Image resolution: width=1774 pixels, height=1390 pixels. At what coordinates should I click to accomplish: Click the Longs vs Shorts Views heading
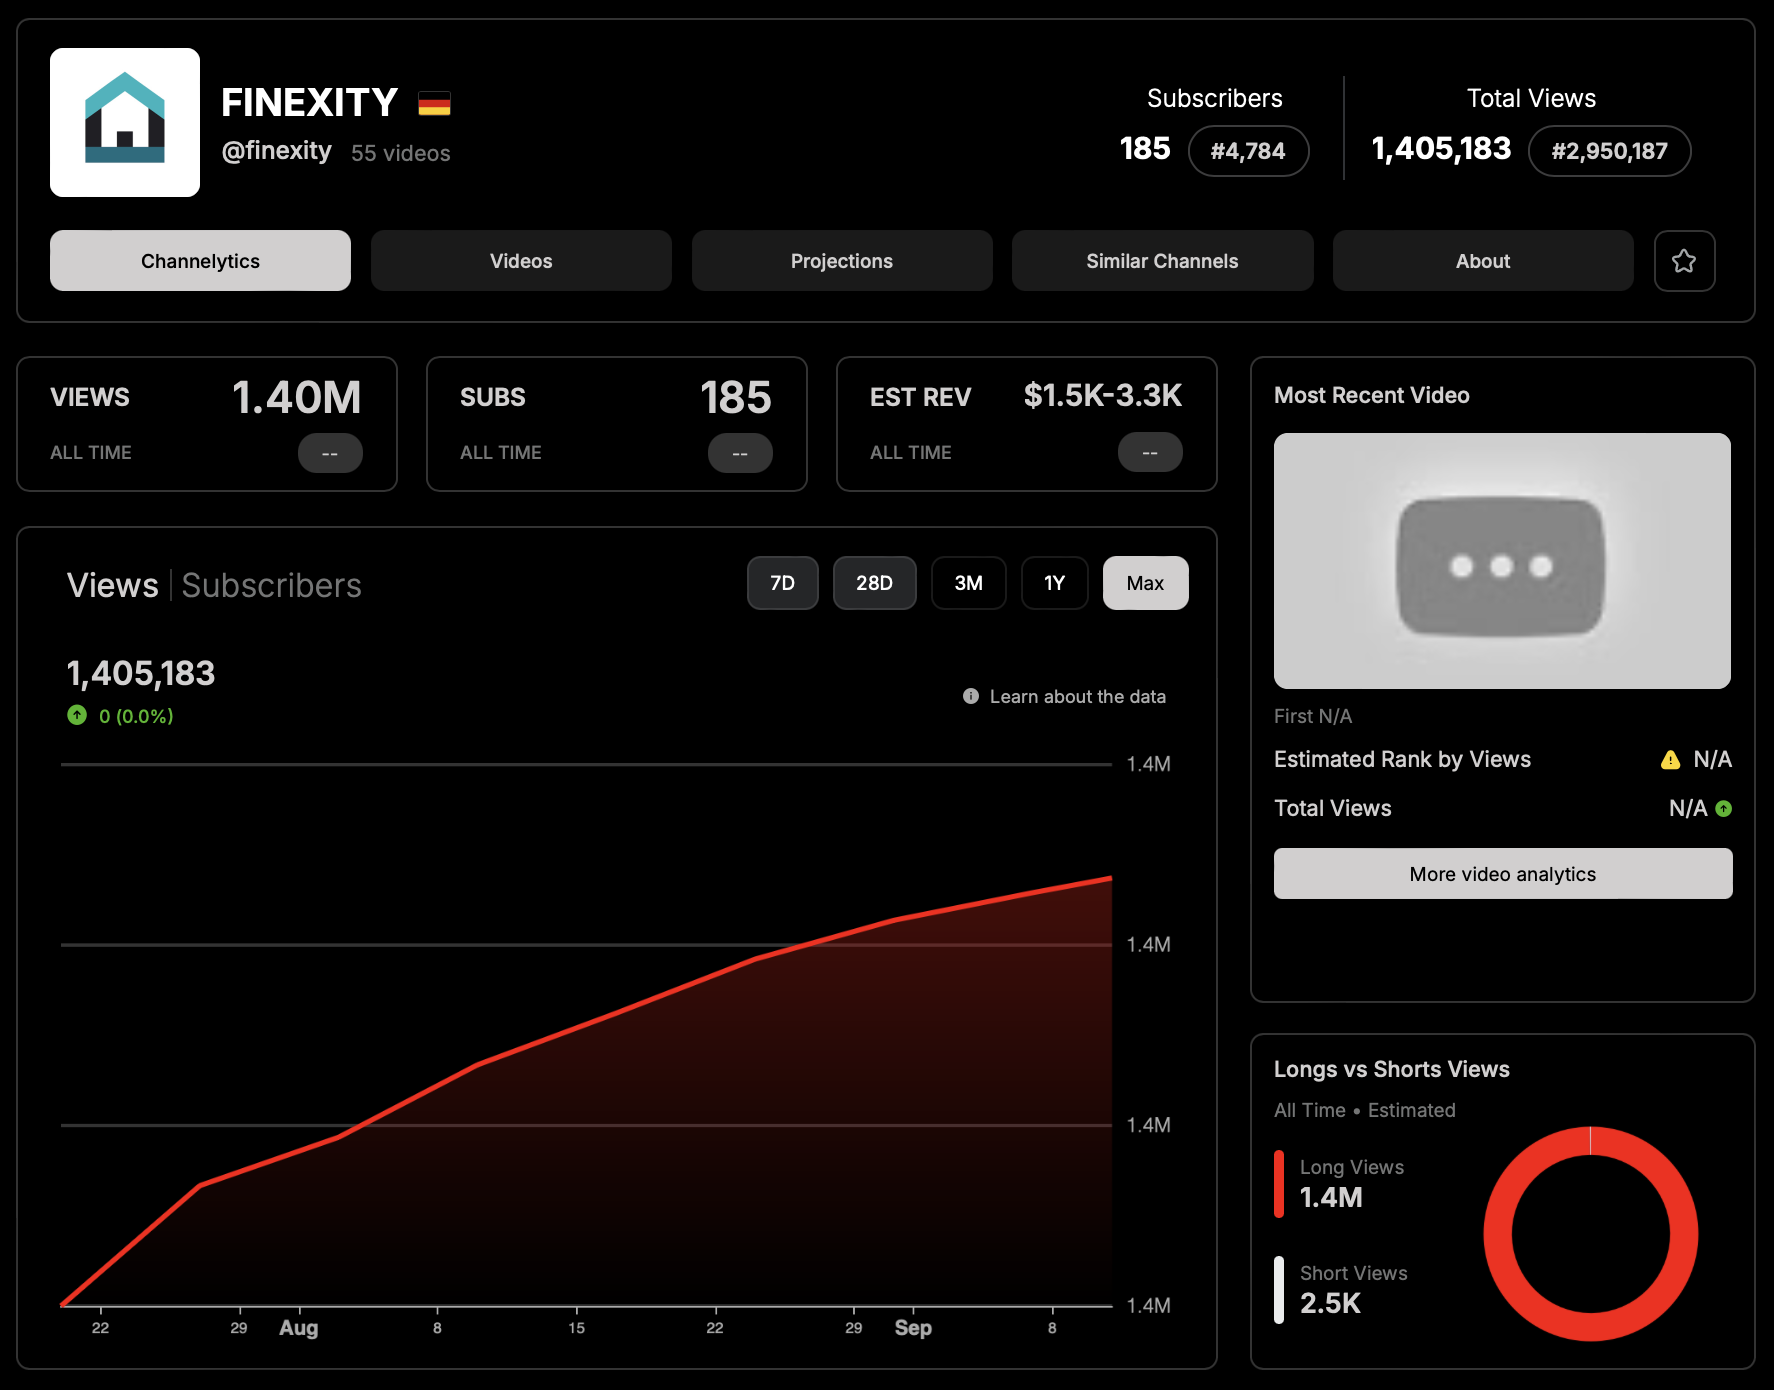point(1392,1069)
